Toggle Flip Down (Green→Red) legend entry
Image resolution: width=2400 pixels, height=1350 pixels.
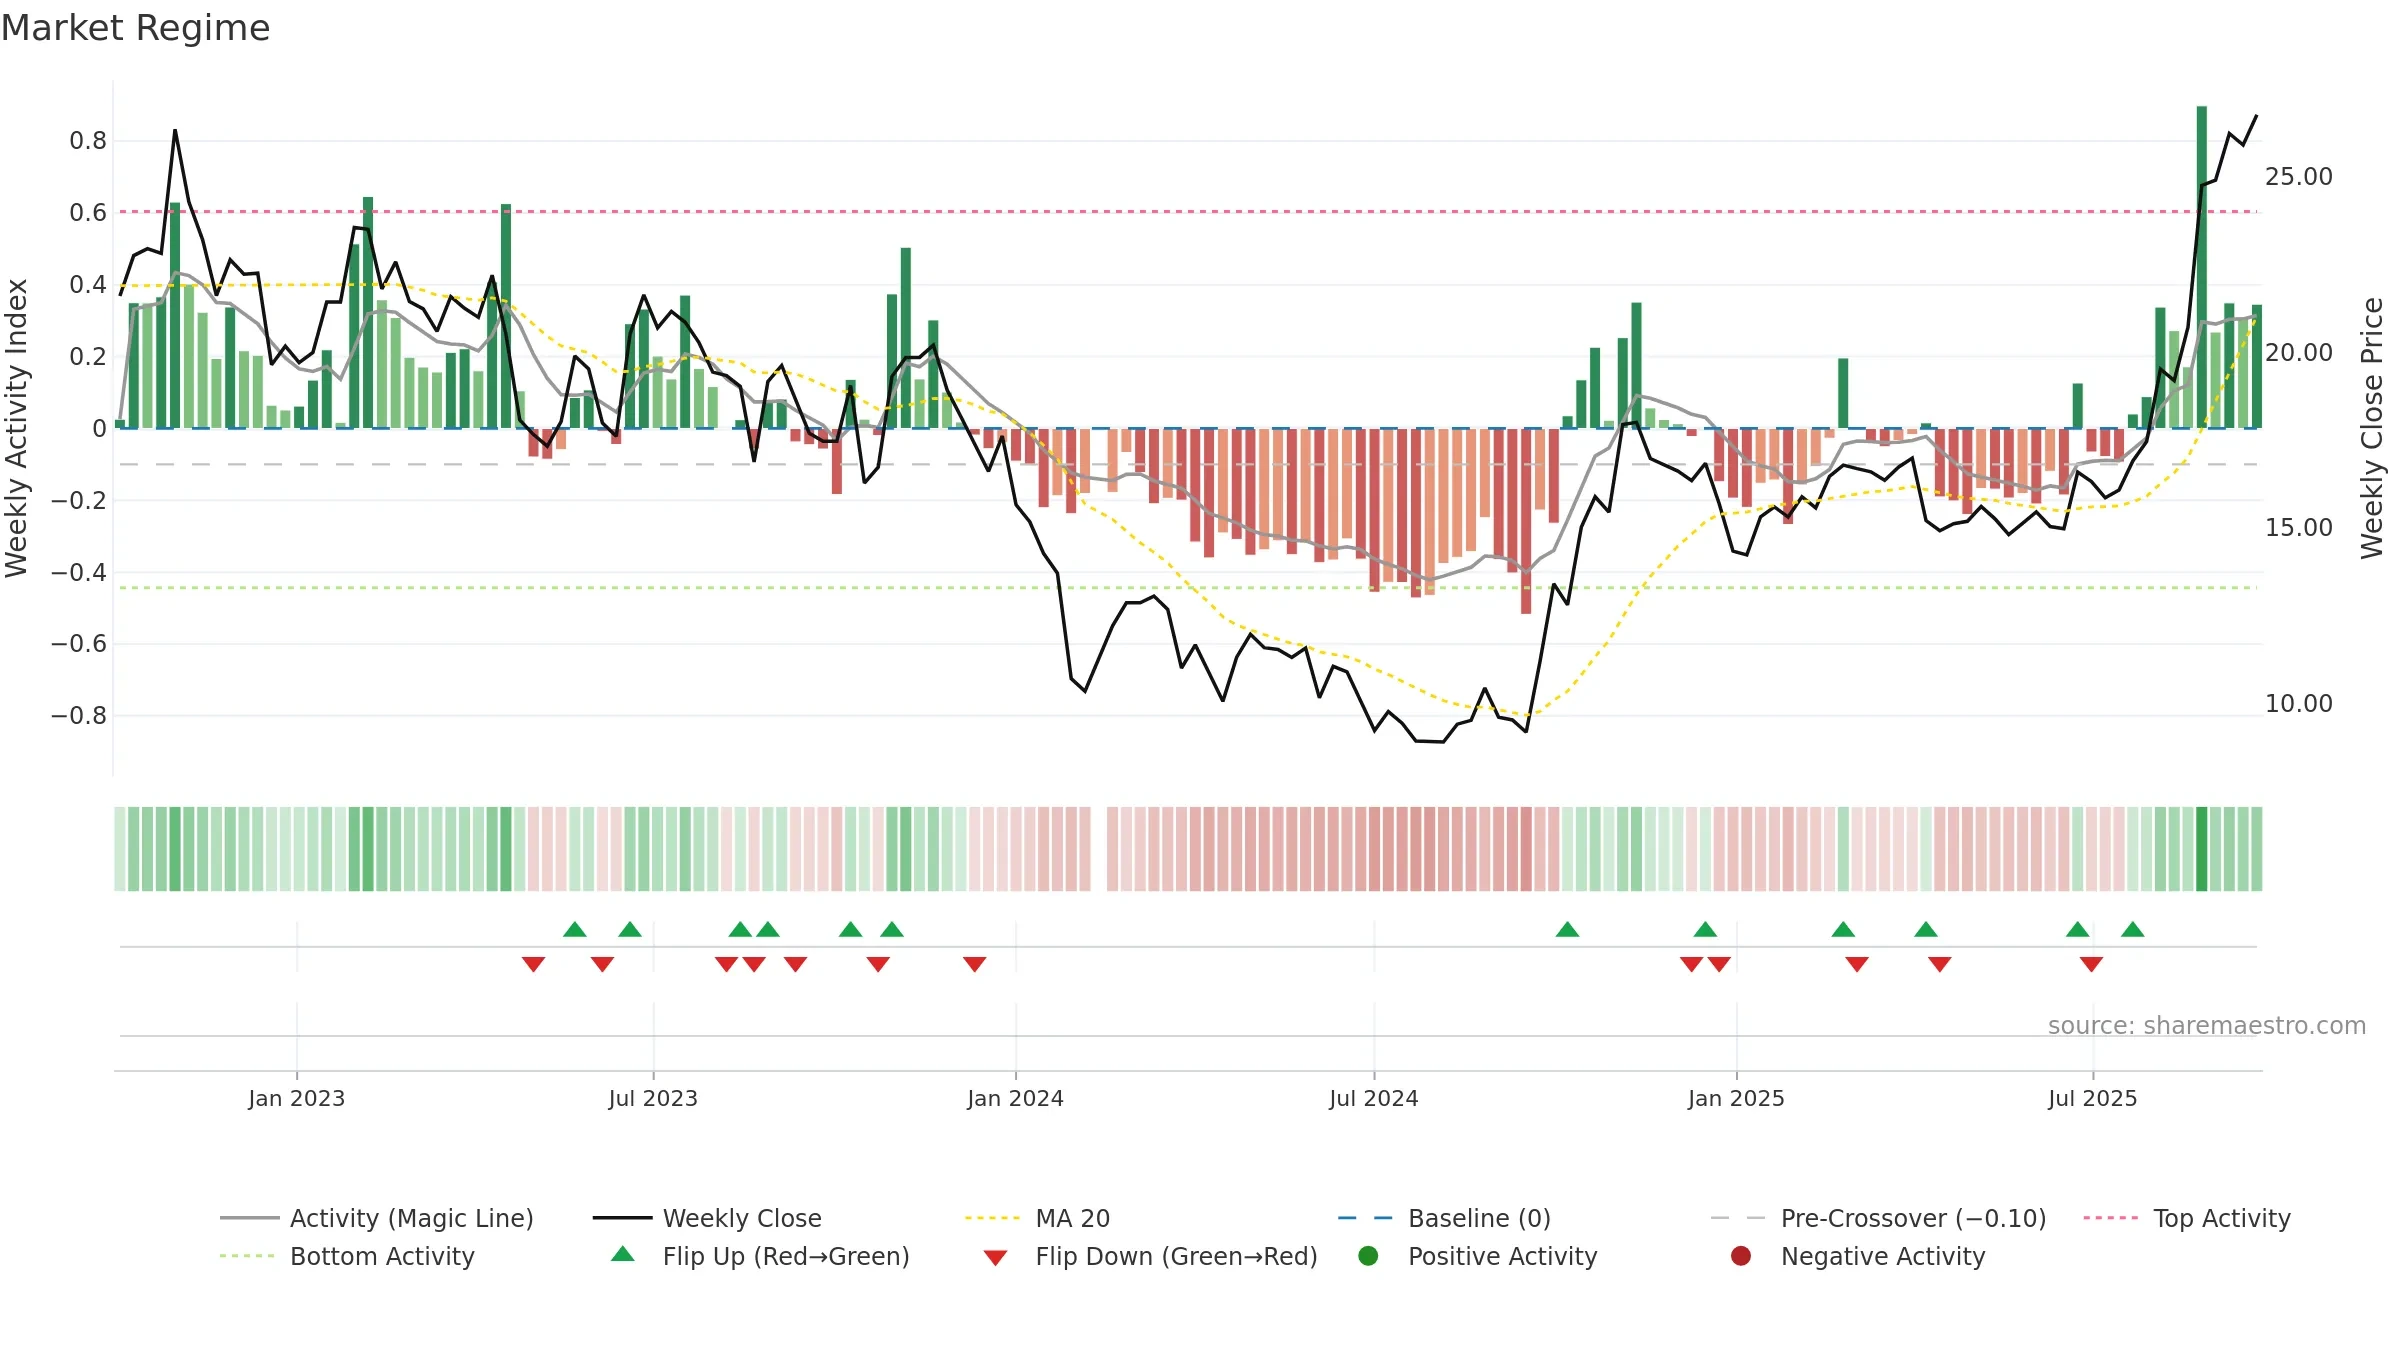pos(1150,1256)
